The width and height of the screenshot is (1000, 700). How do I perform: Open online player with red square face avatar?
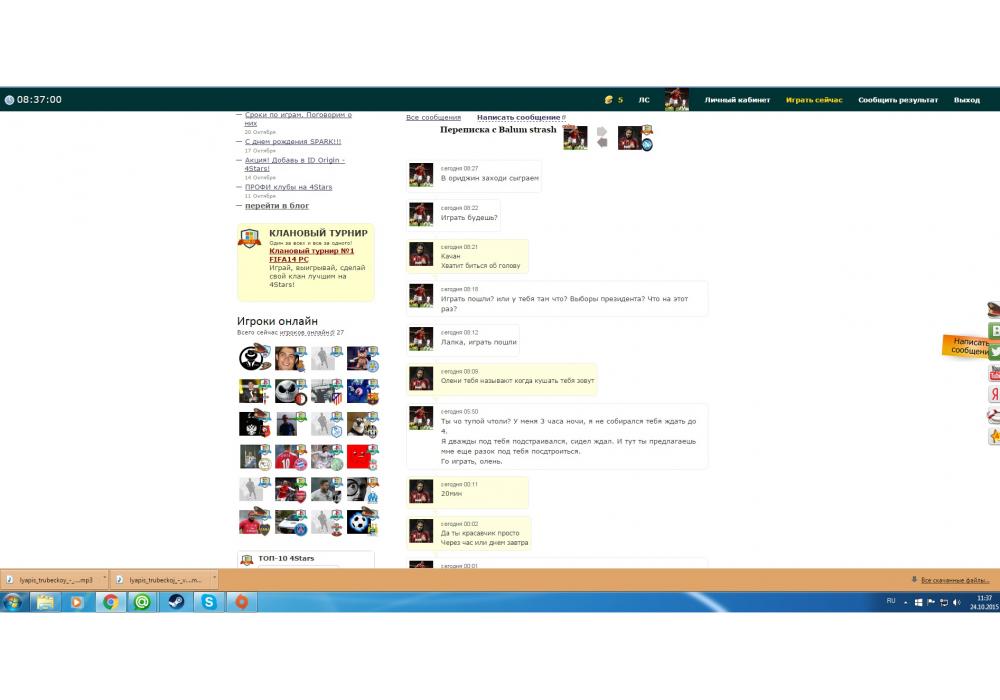tap(358, 457)
